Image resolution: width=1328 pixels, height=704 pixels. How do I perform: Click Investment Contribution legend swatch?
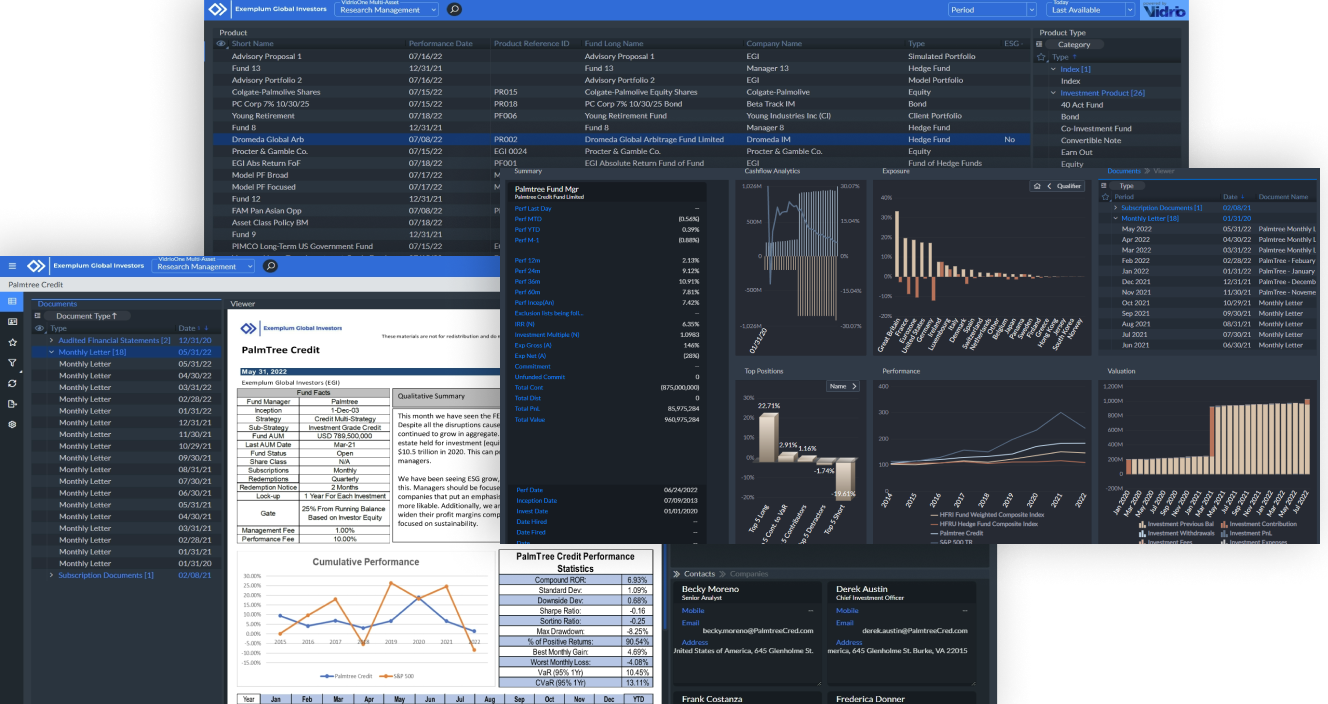pyautogui.click(x=1223, y=524)
